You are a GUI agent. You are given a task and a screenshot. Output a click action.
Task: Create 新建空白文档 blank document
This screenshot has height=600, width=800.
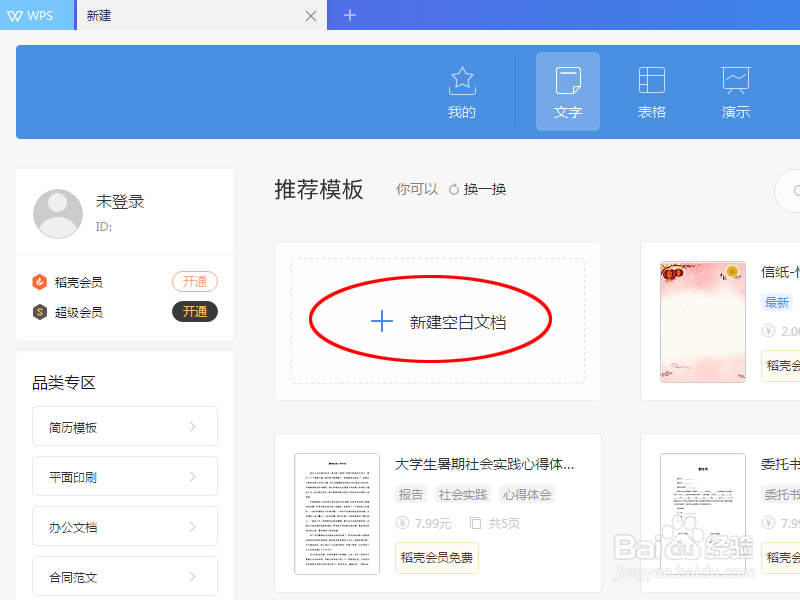click(438, 321)
